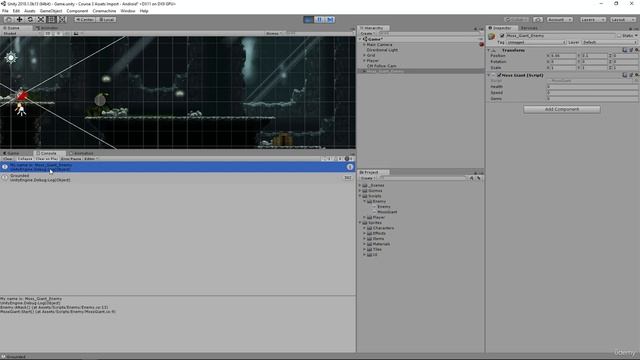Switch to the lower Animation tab
The height and width of the screenshot is (360, 640).
pos(81,153)
